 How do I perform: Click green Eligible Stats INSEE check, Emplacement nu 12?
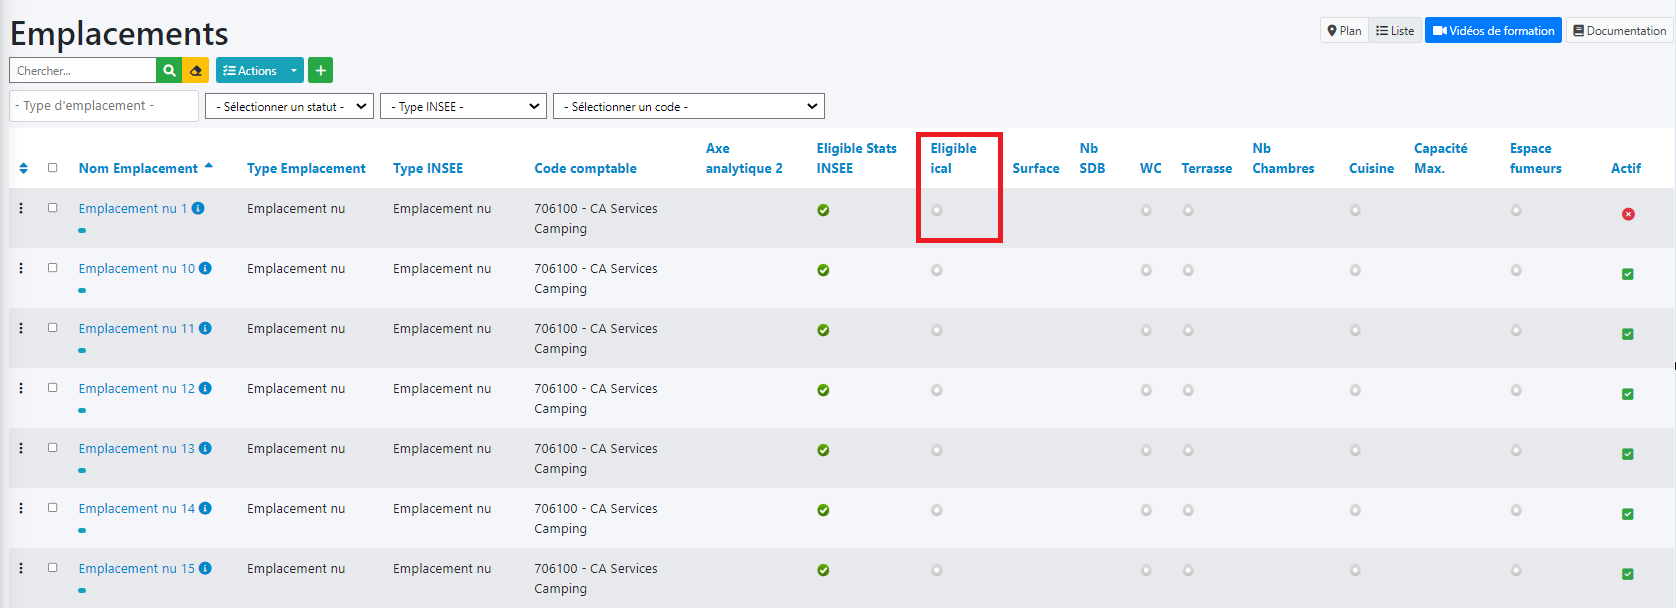823,390
